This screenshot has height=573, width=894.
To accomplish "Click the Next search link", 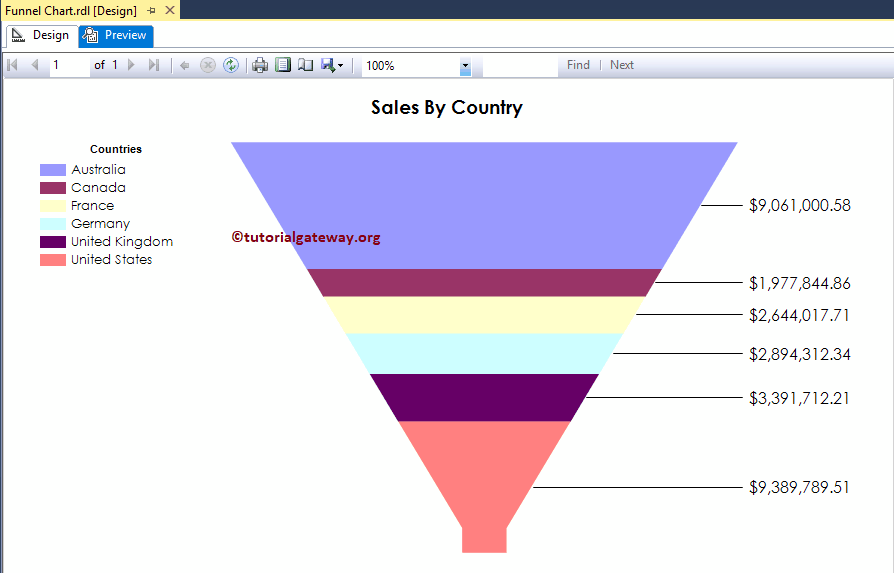I will click(621, 65).
